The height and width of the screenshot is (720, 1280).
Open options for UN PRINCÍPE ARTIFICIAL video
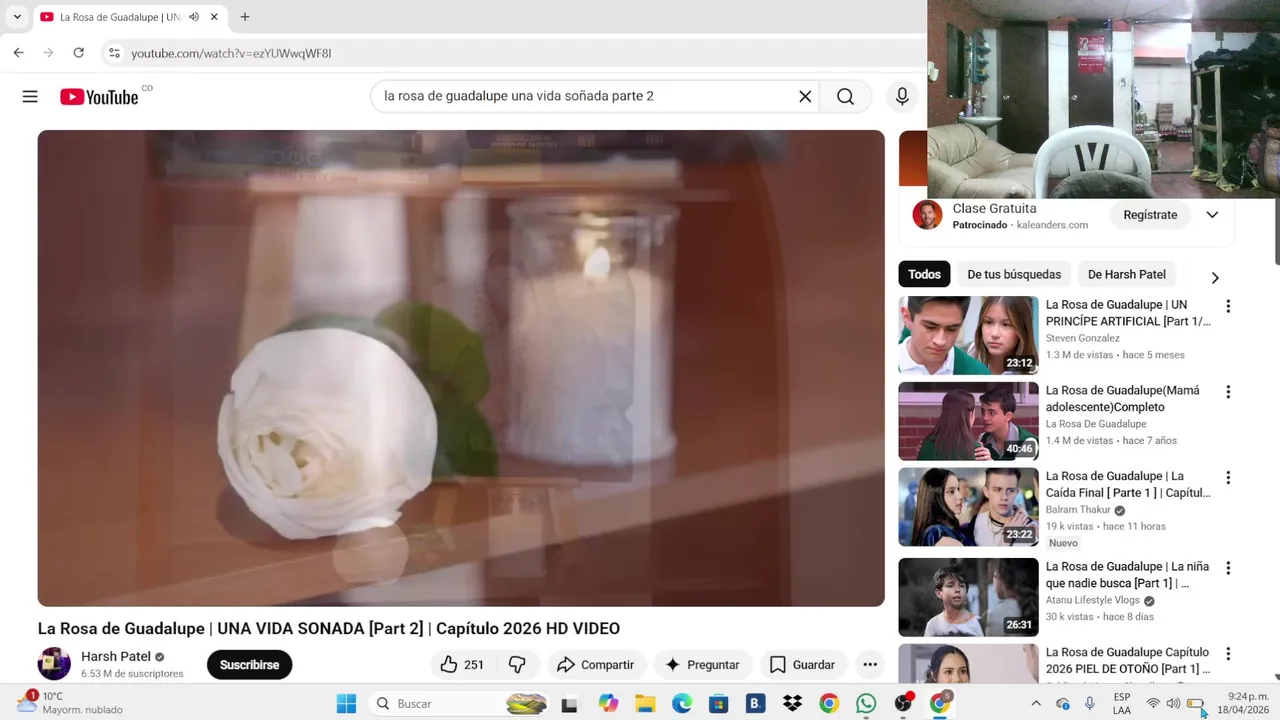[1228, 306]
